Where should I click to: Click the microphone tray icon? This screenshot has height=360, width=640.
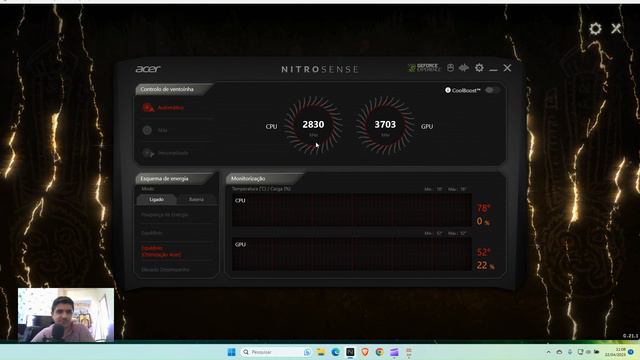(570, 352)
